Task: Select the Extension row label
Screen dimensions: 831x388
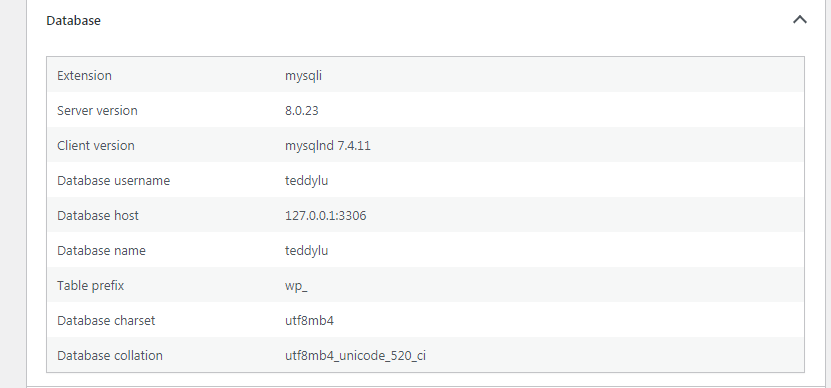Action: pyautogui.click(x=84, y=75)
